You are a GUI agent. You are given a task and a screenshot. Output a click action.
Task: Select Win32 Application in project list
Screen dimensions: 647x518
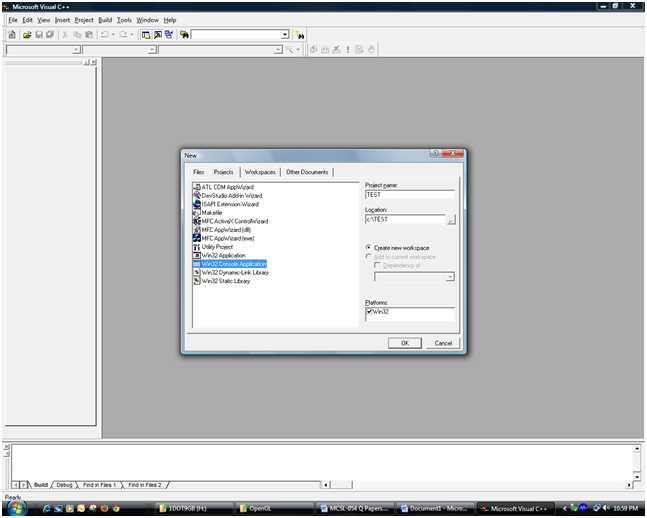click(x=223, y=255)
